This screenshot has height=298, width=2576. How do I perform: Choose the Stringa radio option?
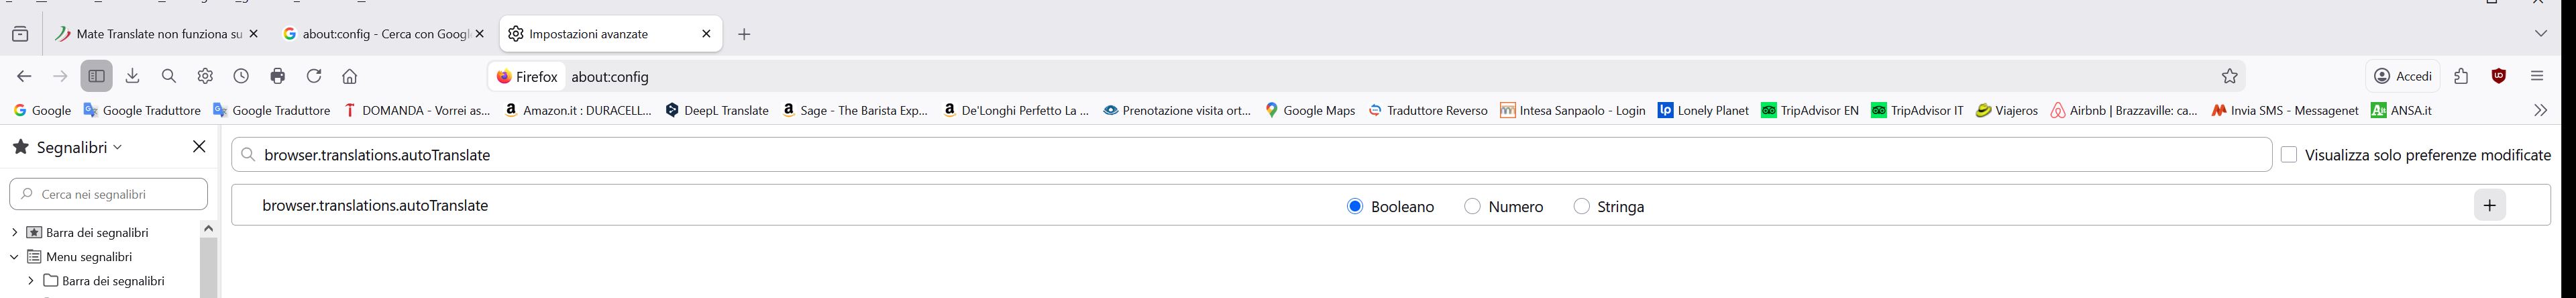point(1581,207)
